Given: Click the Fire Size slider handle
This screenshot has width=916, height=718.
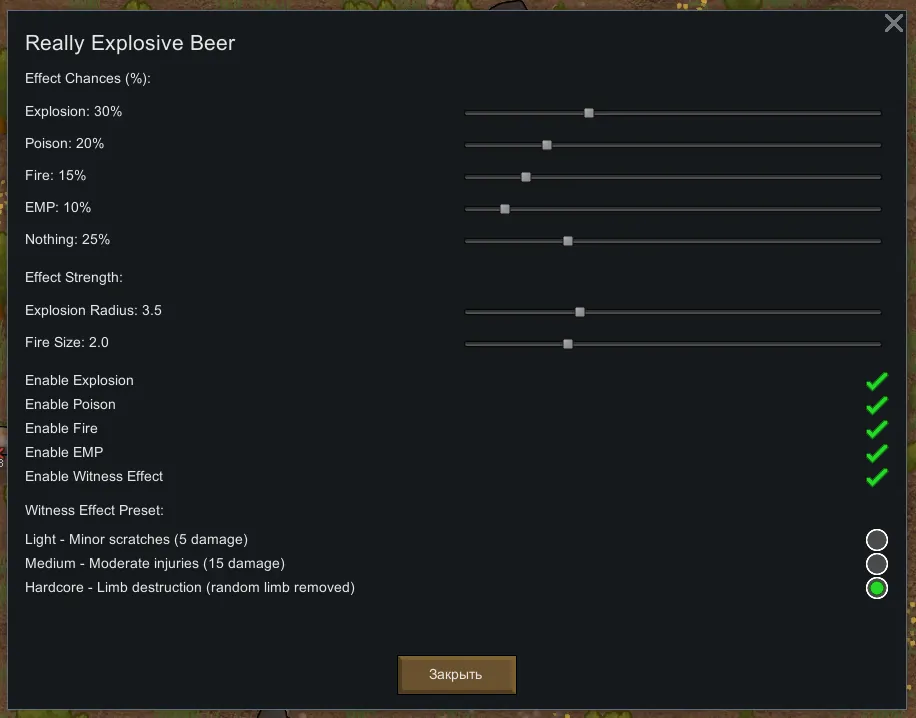Looking at the screenshot, I should [568, 344].
